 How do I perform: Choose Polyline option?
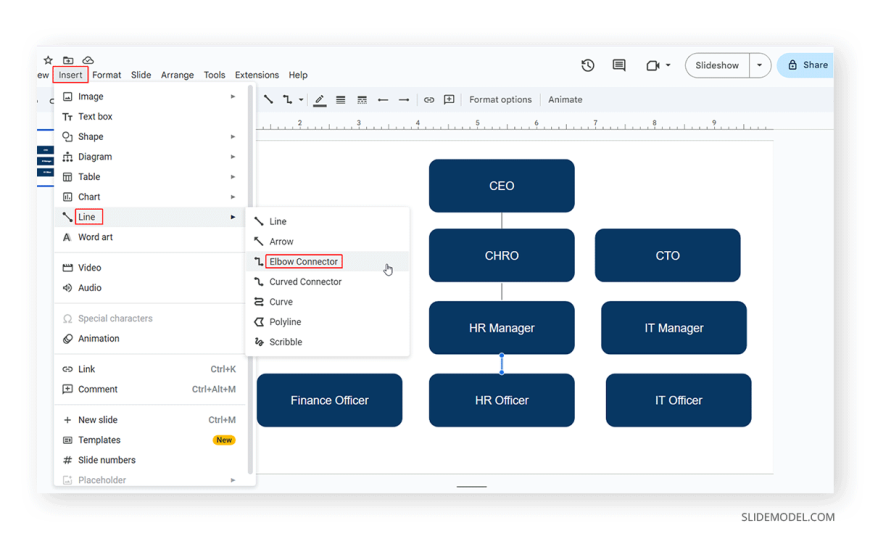click(327, 322)
